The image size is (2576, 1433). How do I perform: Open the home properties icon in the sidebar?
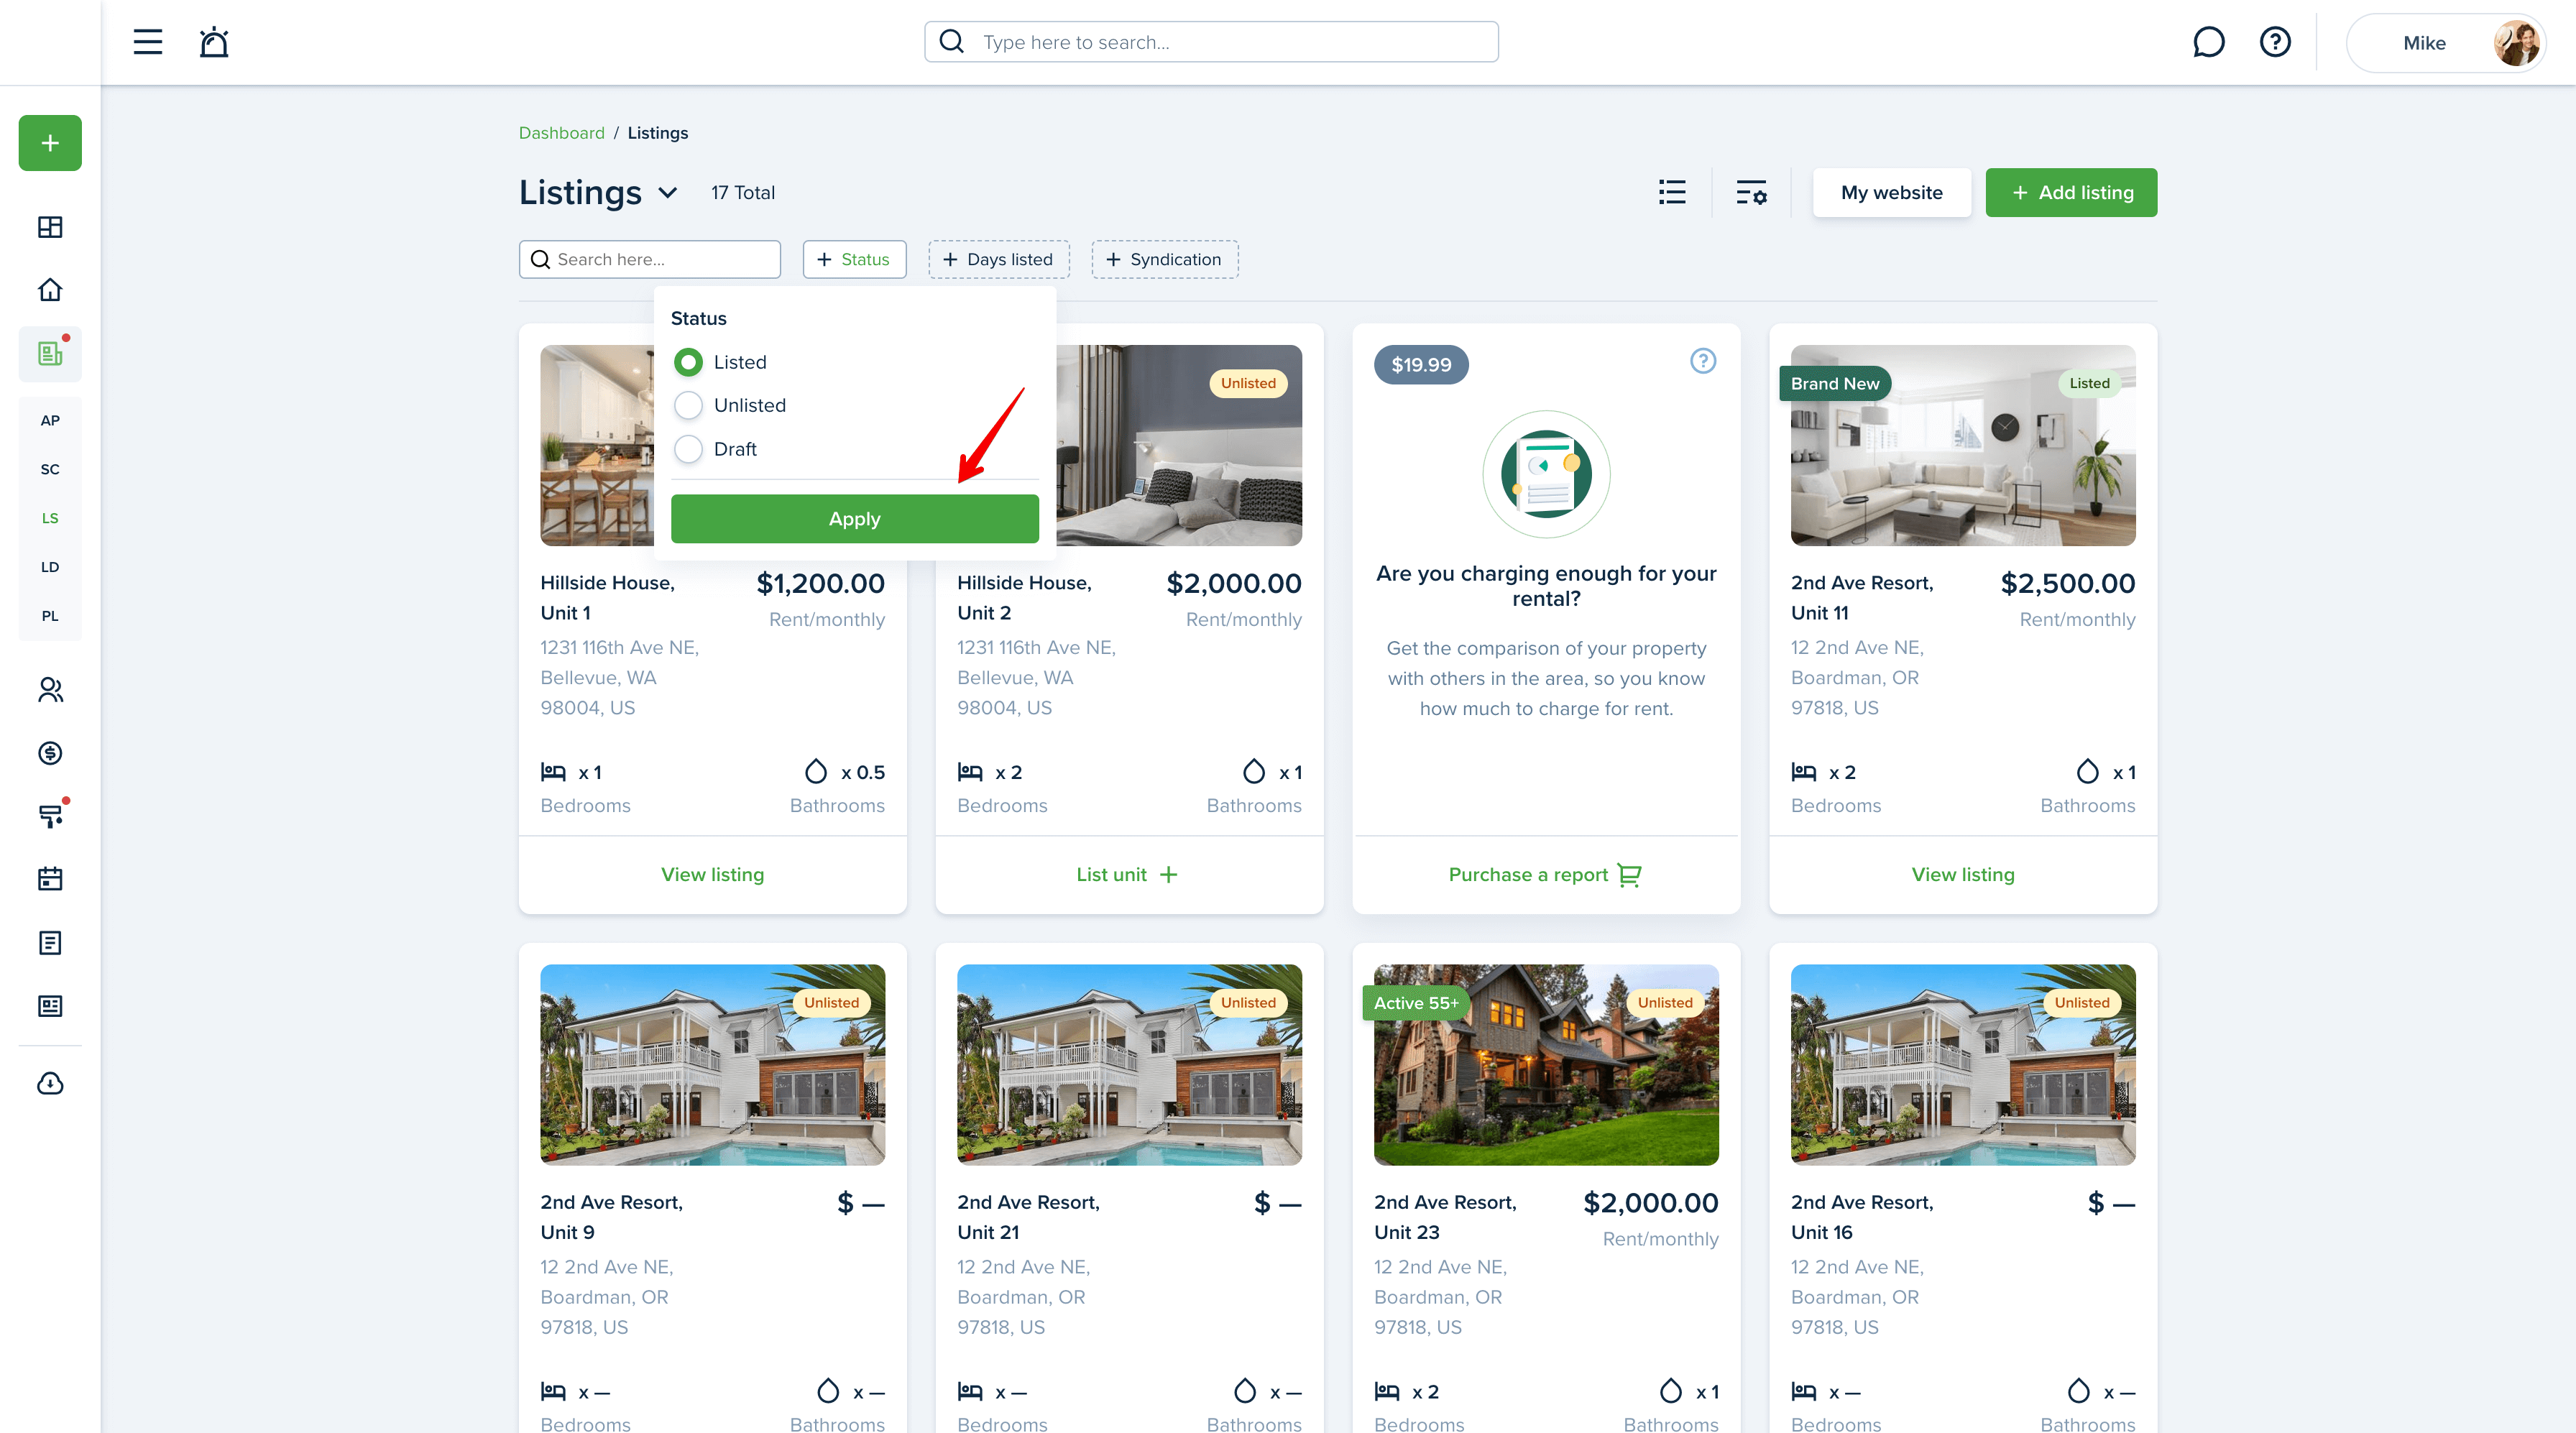(x=50, y=290)
